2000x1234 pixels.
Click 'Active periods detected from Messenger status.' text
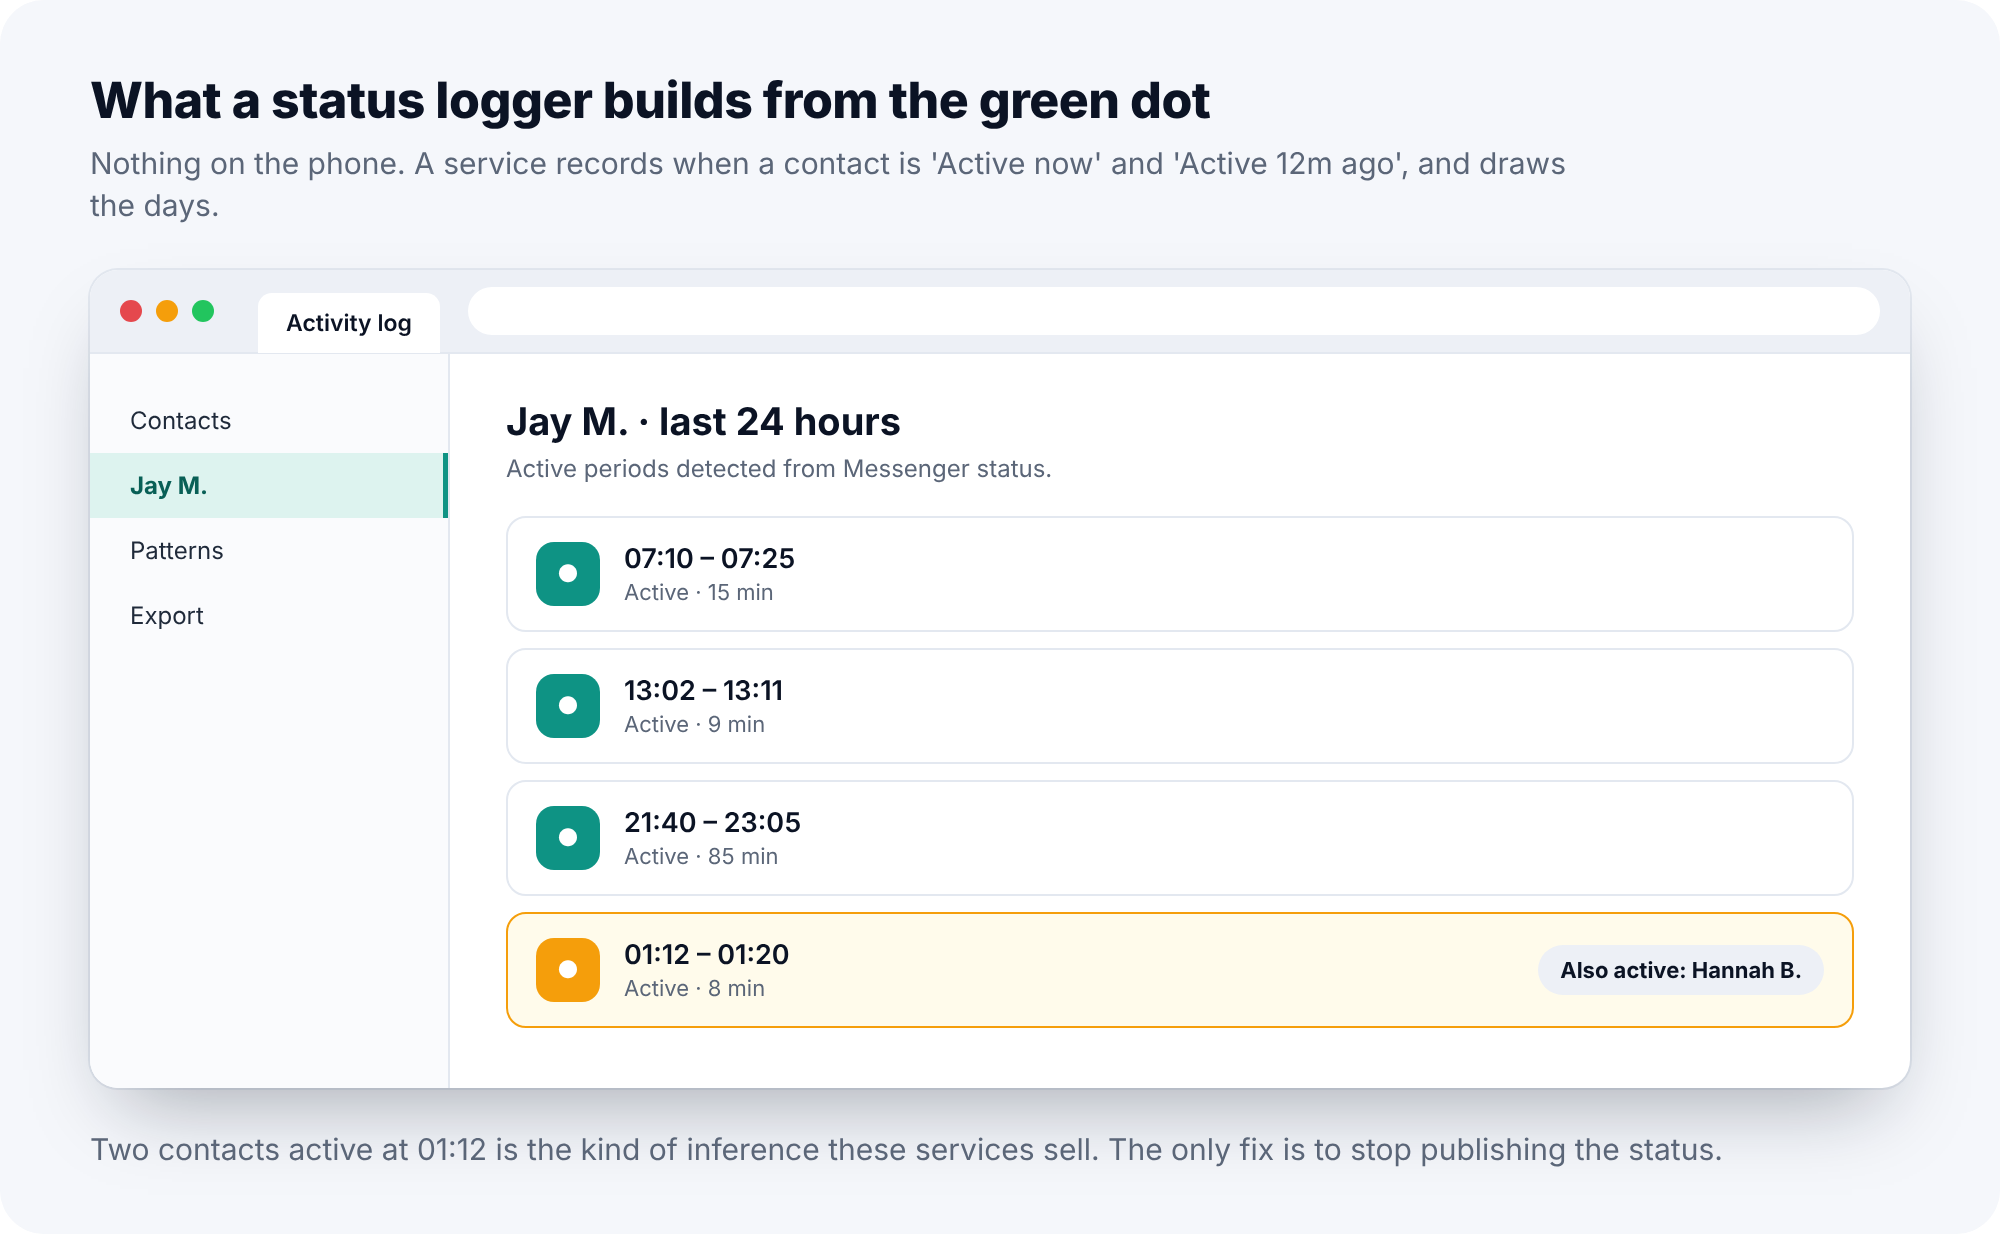779,469
